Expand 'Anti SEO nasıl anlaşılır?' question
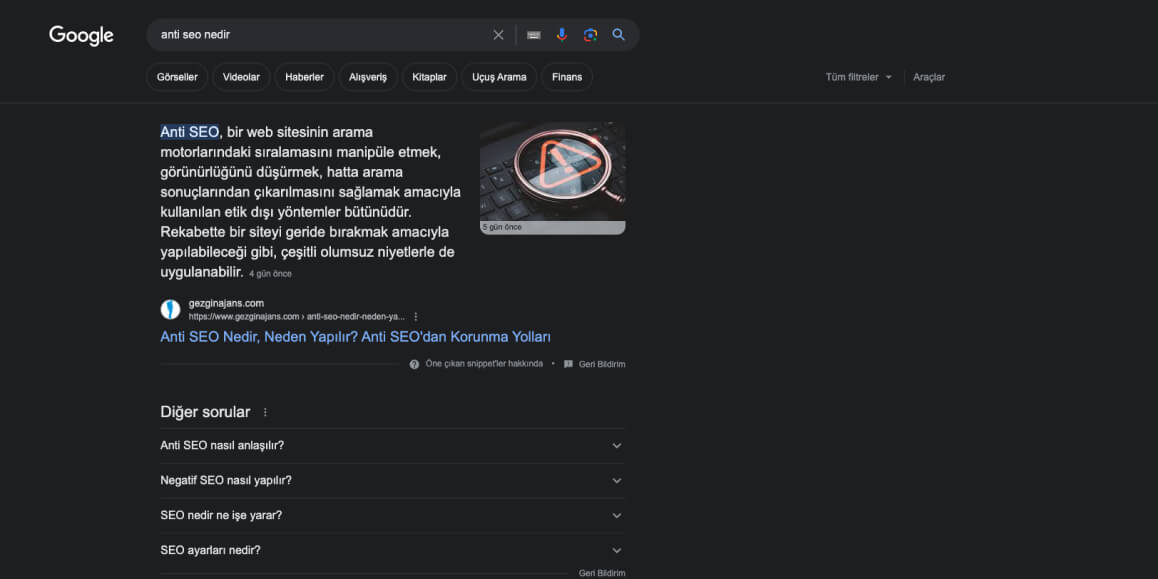1158x579 pixels. tap(392, 445)
